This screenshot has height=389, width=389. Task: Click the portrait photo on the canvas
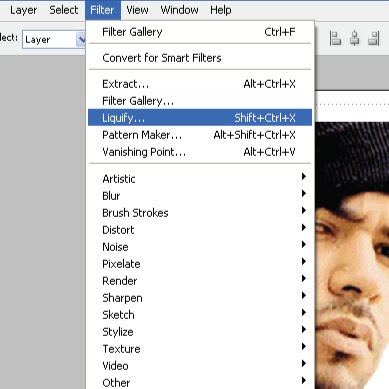point(352,255)
